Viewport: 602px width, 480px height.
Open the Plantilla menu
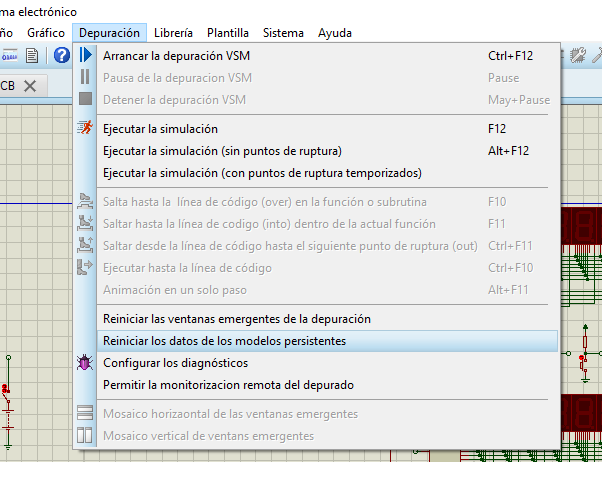coord(228,33)
